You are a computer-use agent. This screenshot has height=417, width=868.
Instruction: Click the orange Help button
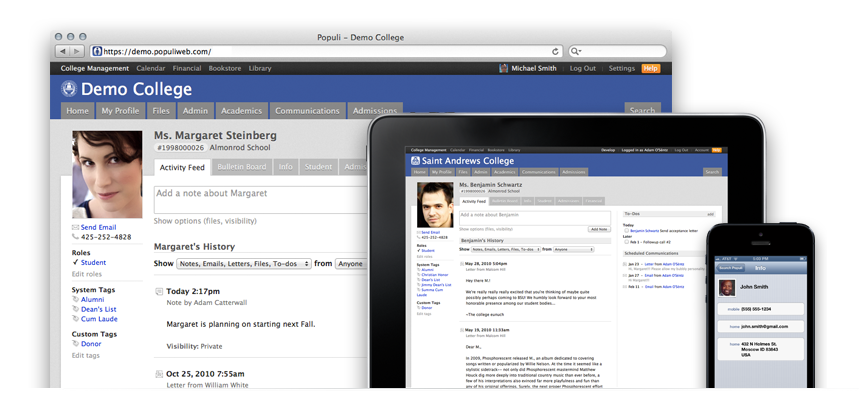click(x=650, y=69)
